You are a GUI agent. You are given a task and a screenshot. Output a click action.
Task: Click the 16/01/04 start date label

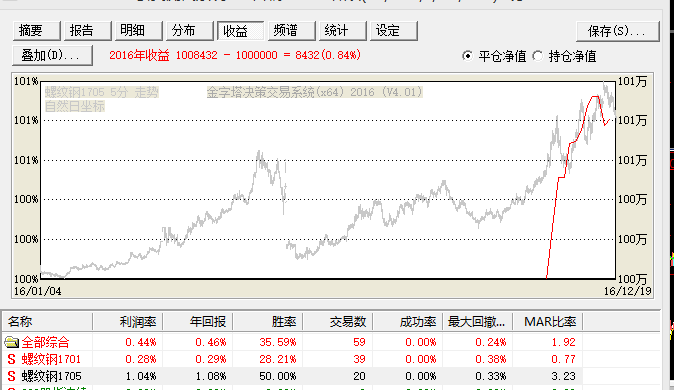[x=37, y=291]
